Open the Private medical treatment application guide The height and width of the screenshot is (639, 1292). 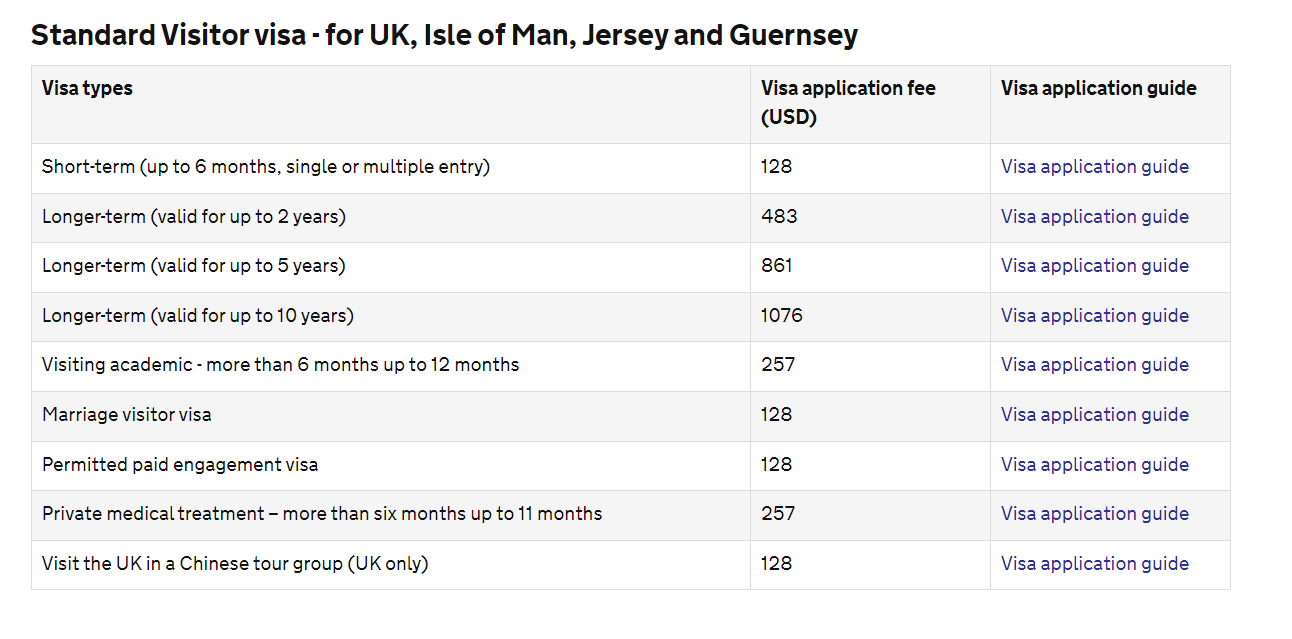click(x=1094, y=514)
